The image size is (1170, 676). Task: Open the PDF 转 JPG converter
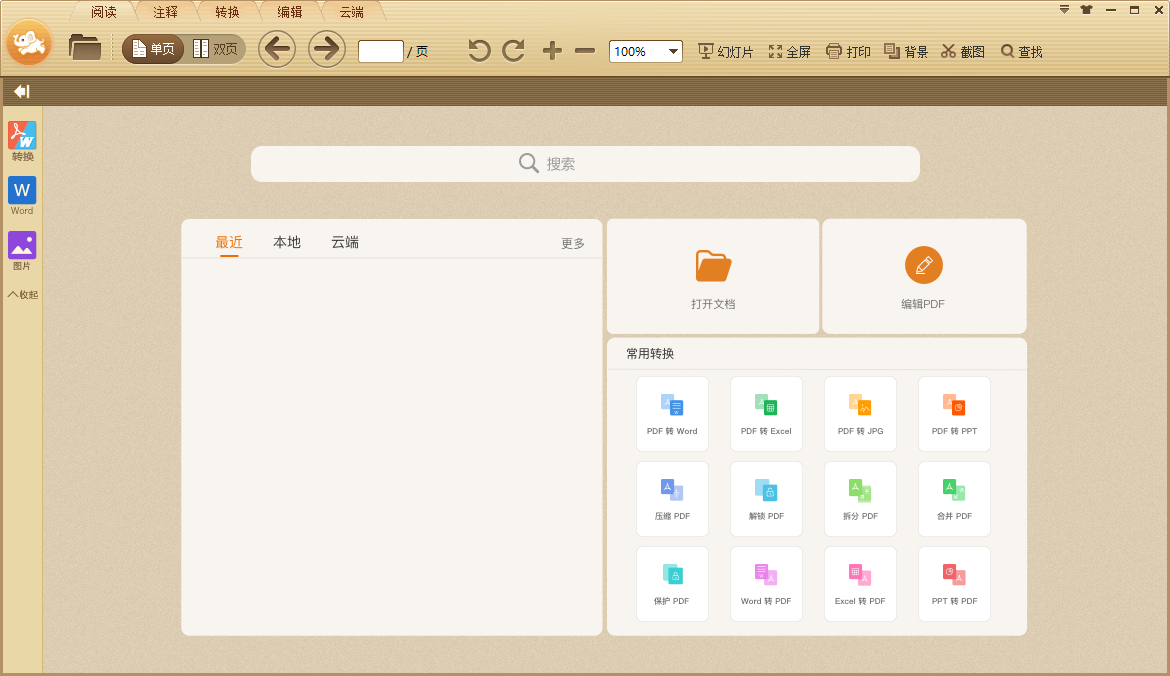click(860, 414)
